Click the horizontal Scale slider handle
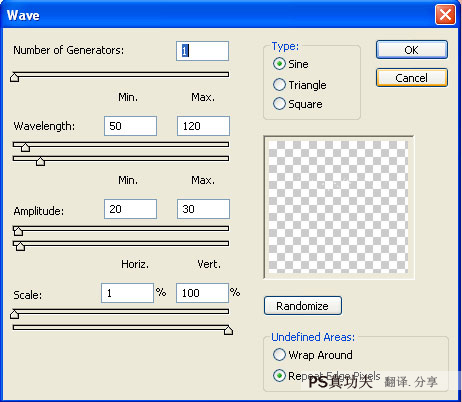 (14, 314)
